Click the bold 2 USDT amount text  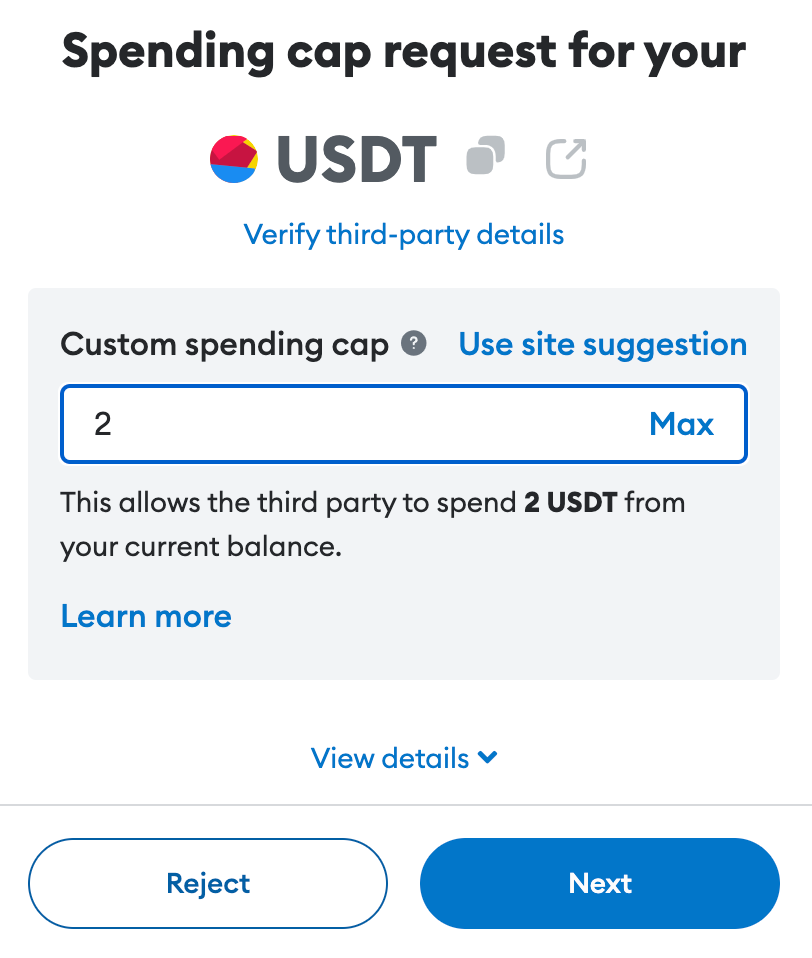574,501
